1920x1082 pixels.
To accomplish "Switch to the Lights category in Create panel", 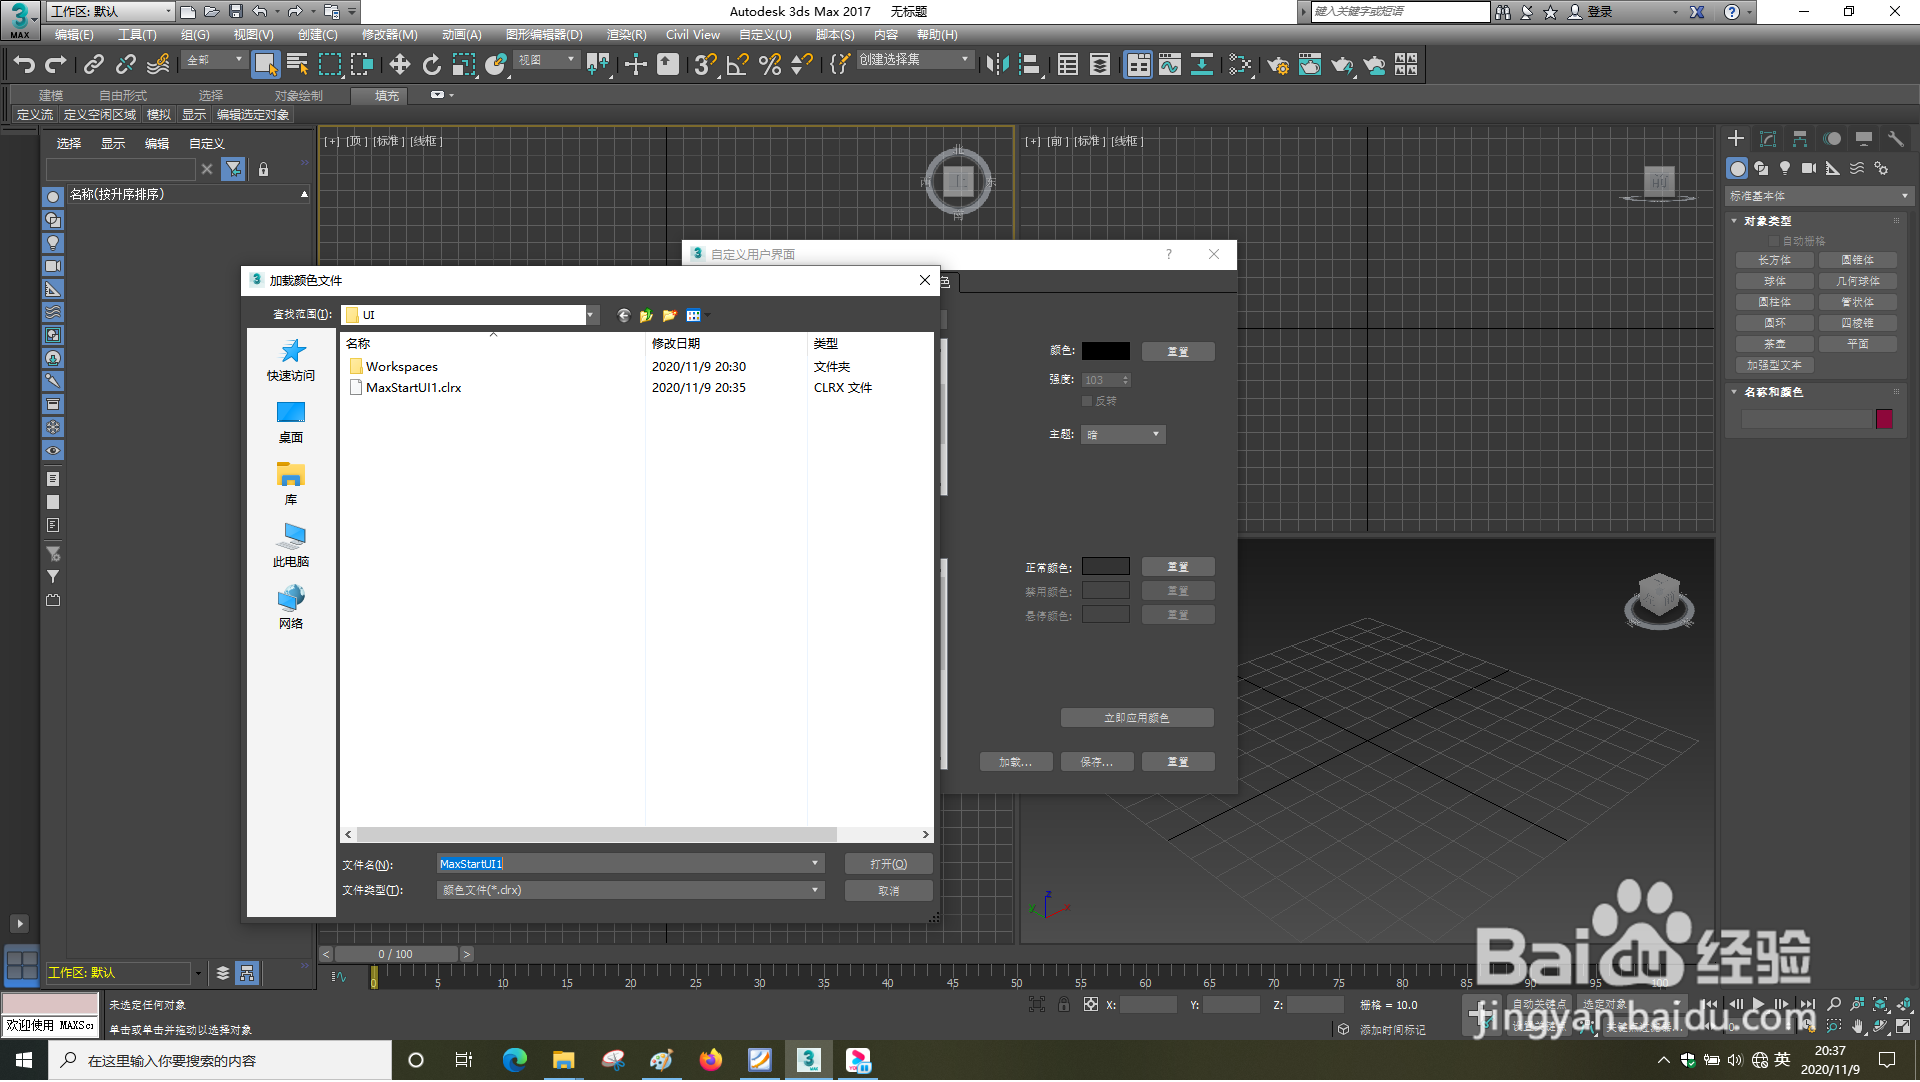I will click(1785, 168).
